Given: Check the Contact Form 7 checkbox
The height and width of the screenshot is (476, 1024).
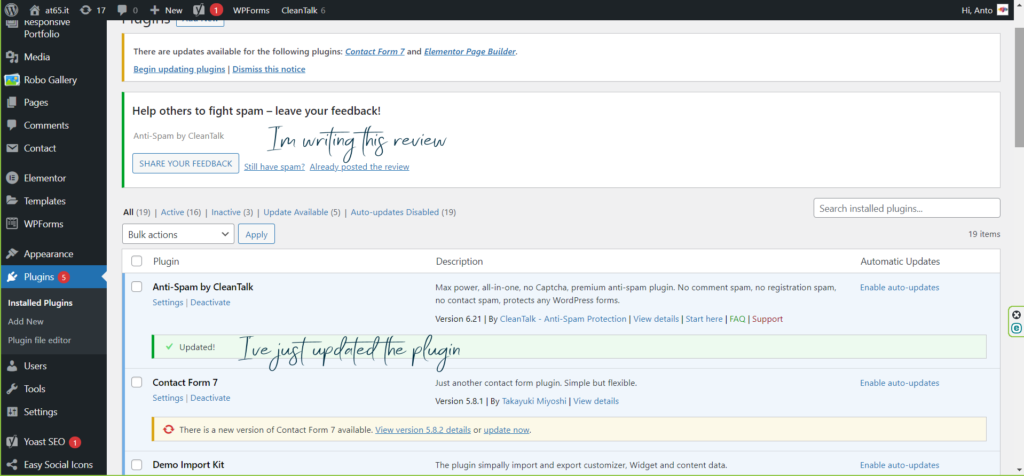Looking at the screenshot, I should (x=136, y=382).
